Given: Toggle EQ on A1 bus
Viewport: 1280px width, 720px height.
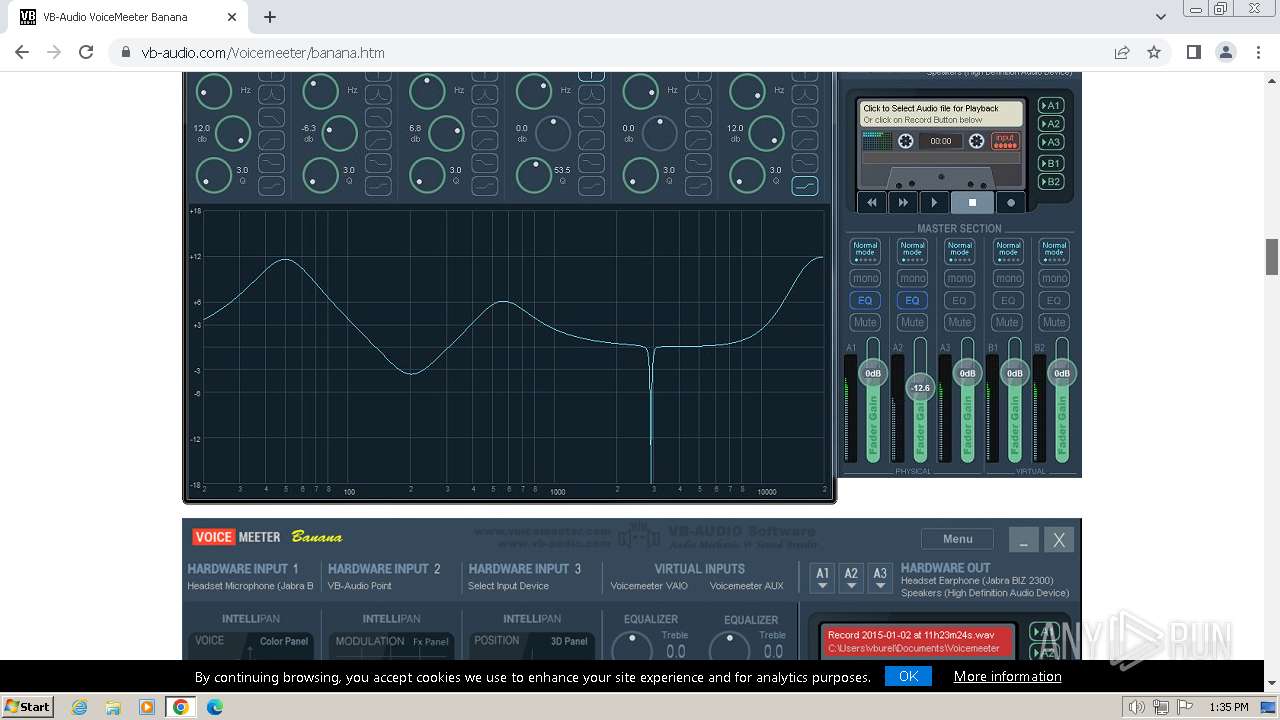Looking at the screenshot, I should [865, 300].
